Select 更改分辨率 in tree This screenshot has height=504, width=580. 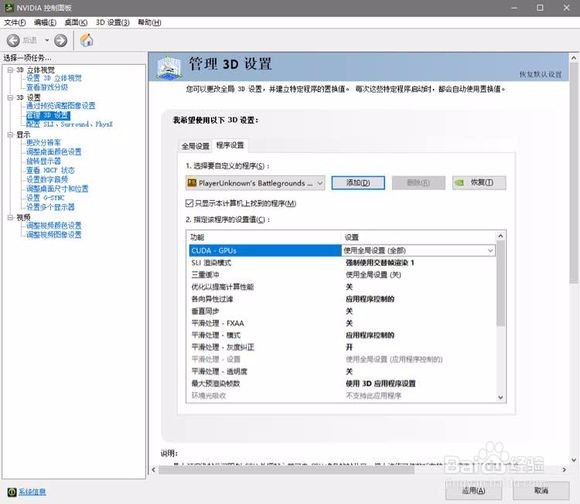click(x=43, y=142)
